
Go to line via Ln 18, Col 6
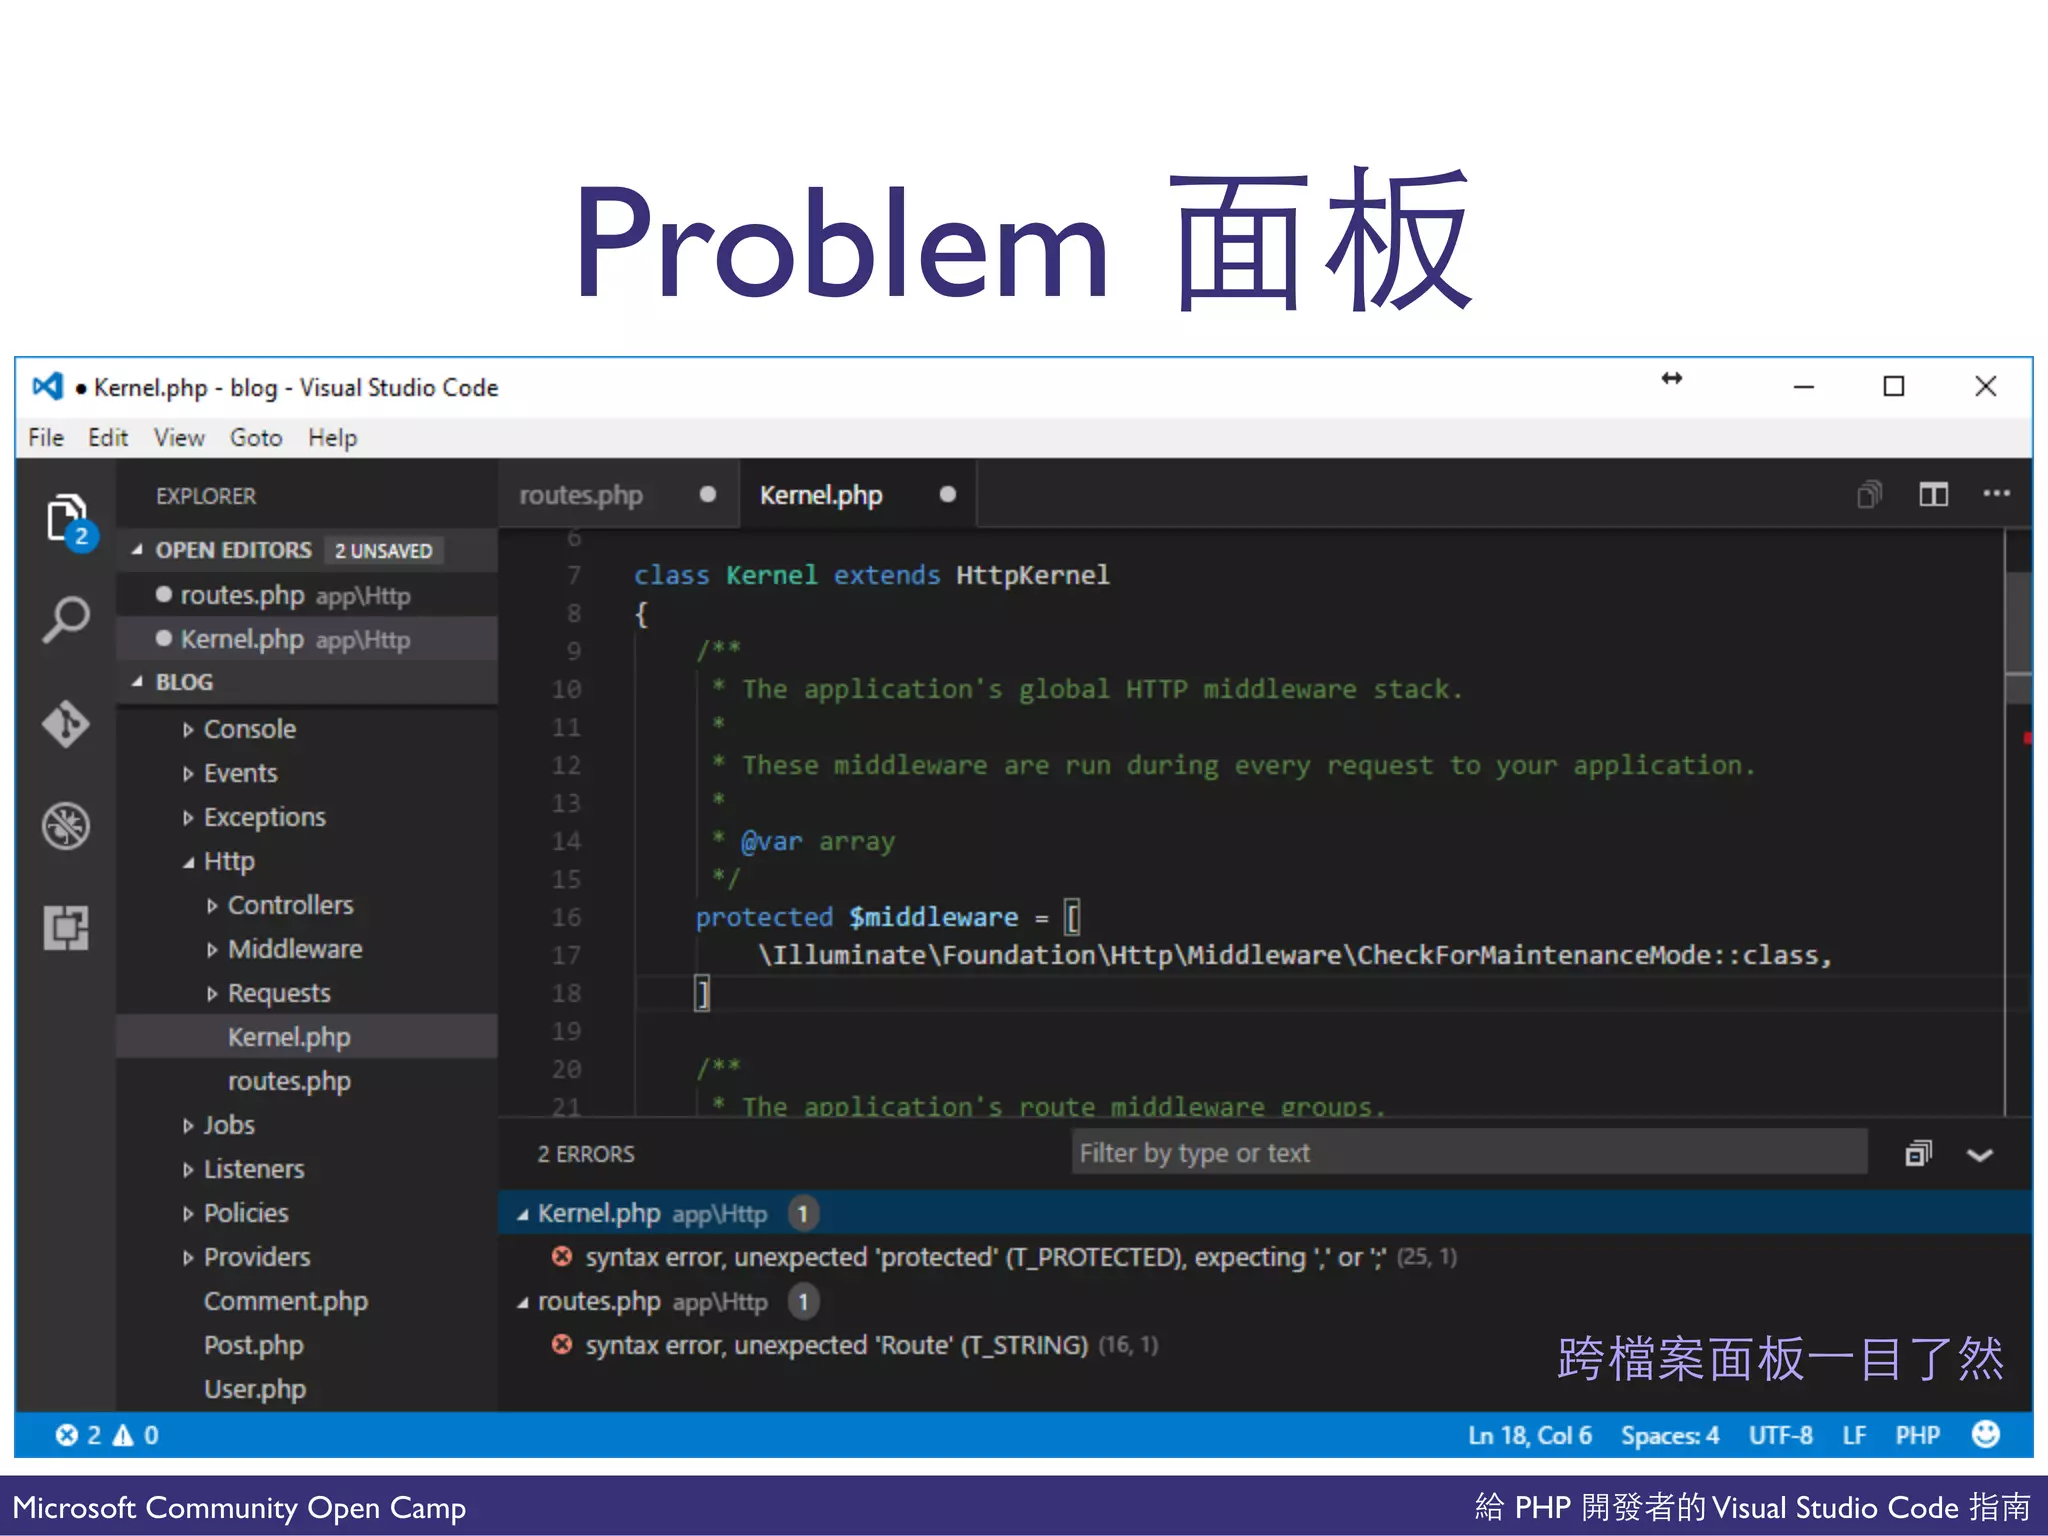pos(1529,1435)
